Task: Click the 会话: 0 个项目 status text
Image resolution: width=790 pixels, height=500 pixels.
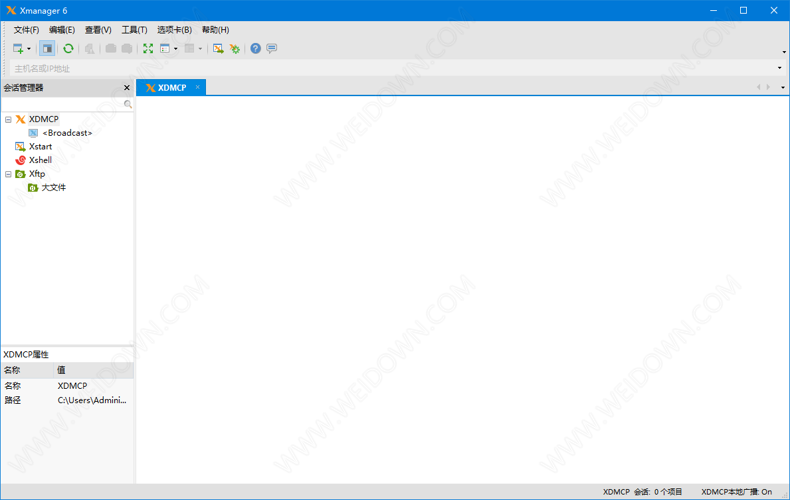Action: pyautogui.click(x=657, y=491)
